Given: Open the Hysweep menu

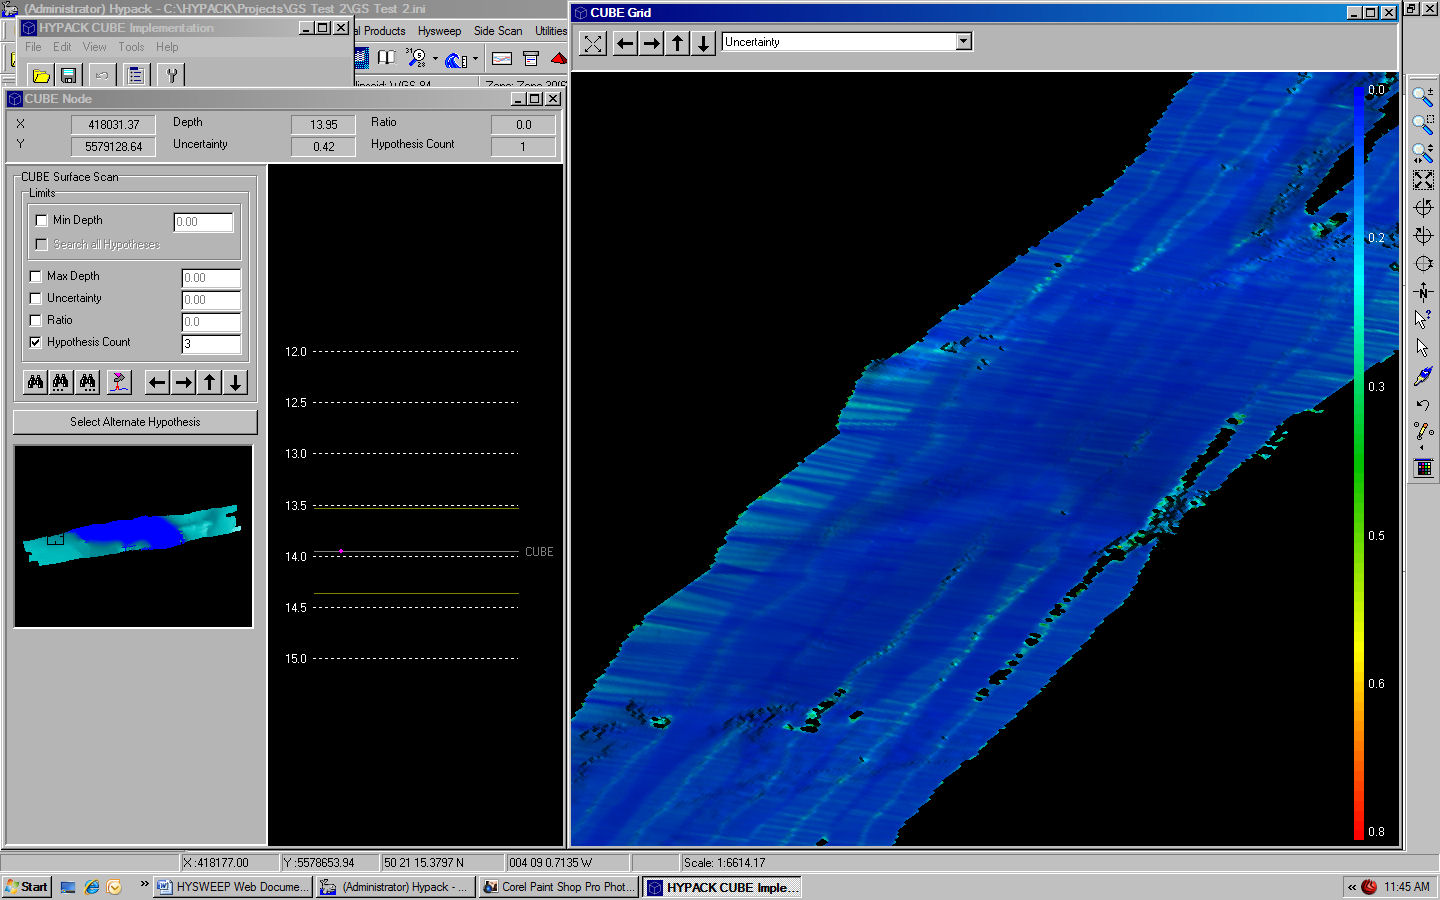Looking at the screenshot, I should point(439,31).
